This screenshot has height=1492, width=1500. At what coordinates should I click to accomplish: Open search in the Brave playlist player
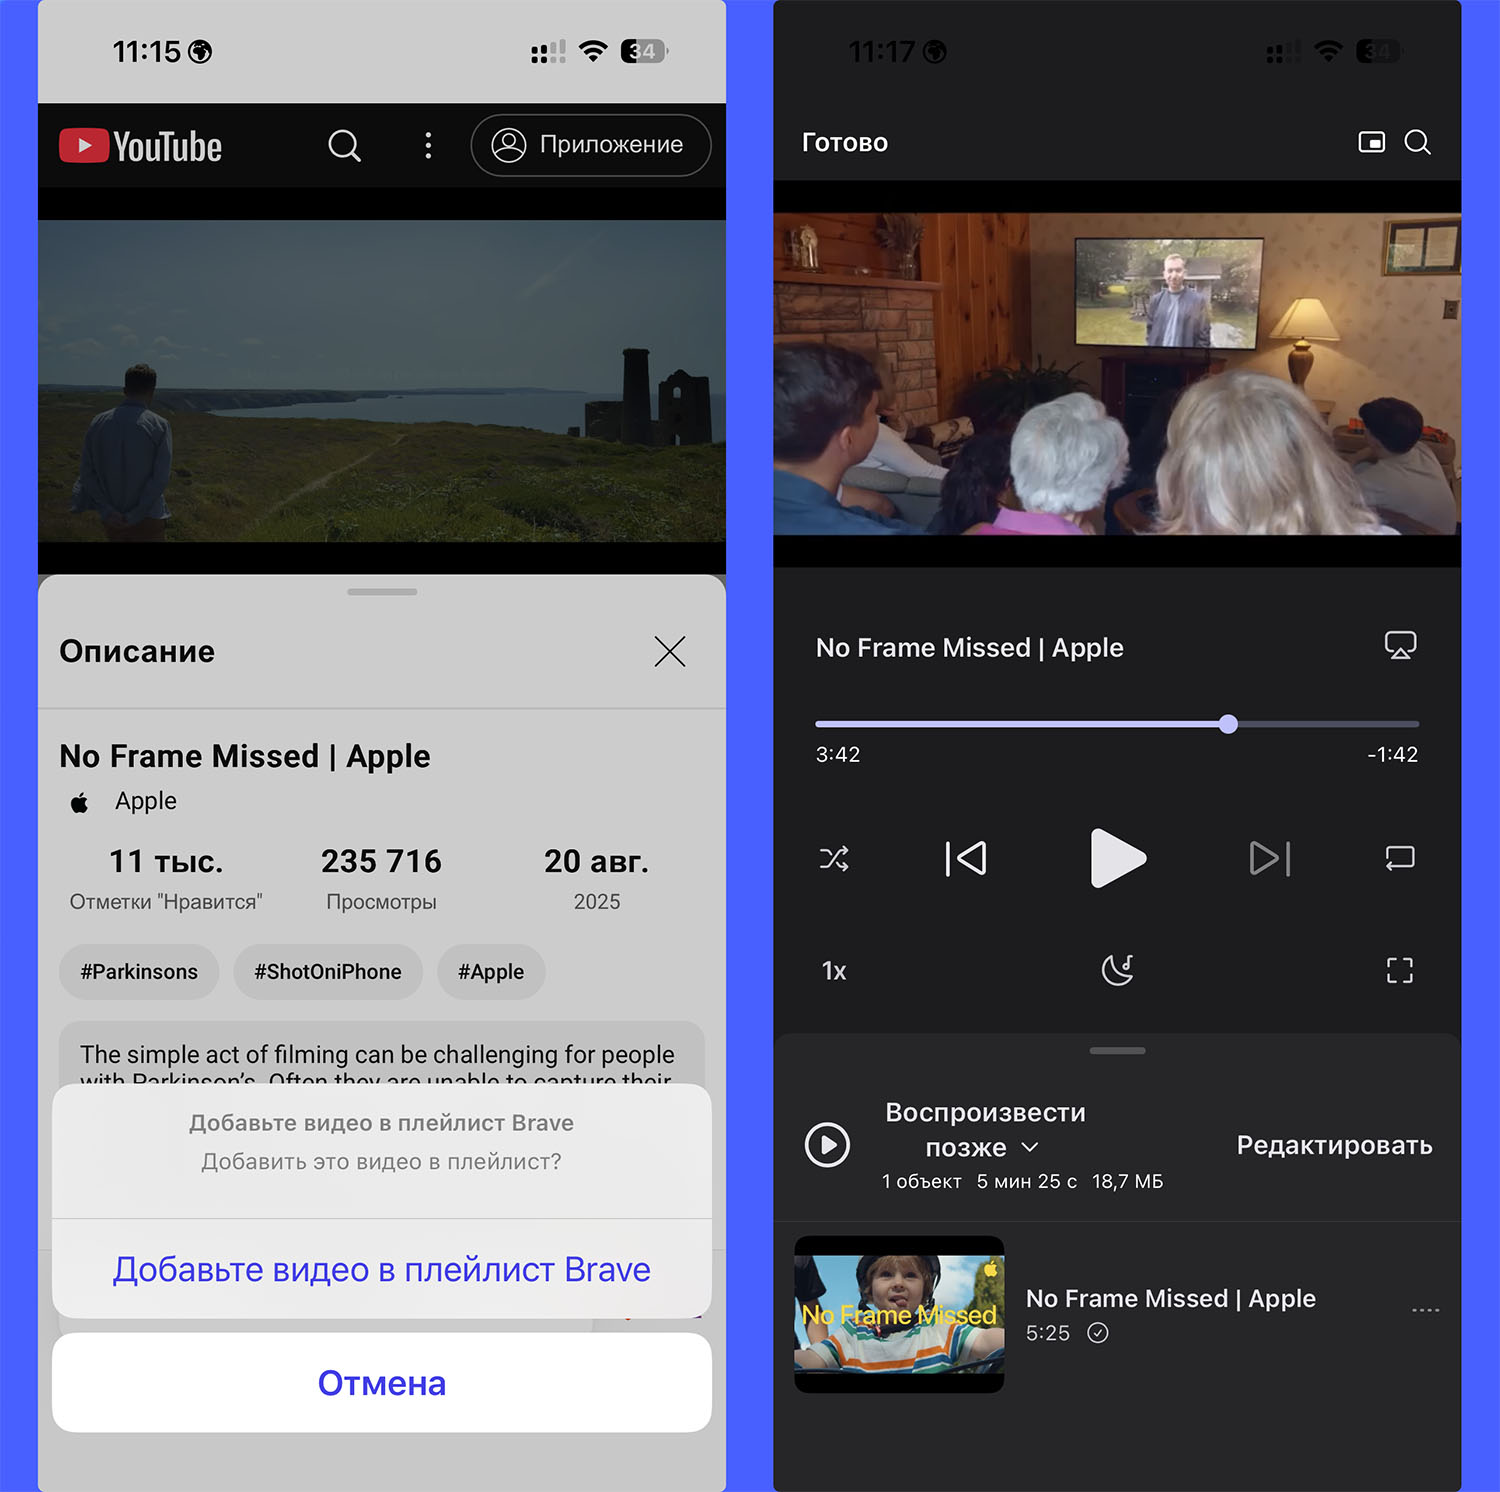coord(1417,142)
